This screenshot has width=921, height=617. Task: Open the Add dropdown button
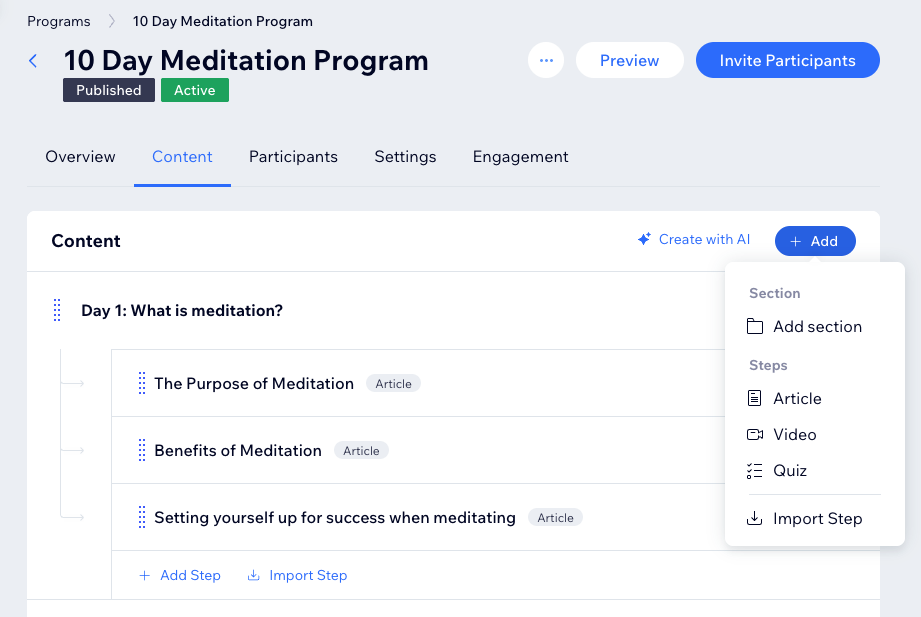(814, 241)
